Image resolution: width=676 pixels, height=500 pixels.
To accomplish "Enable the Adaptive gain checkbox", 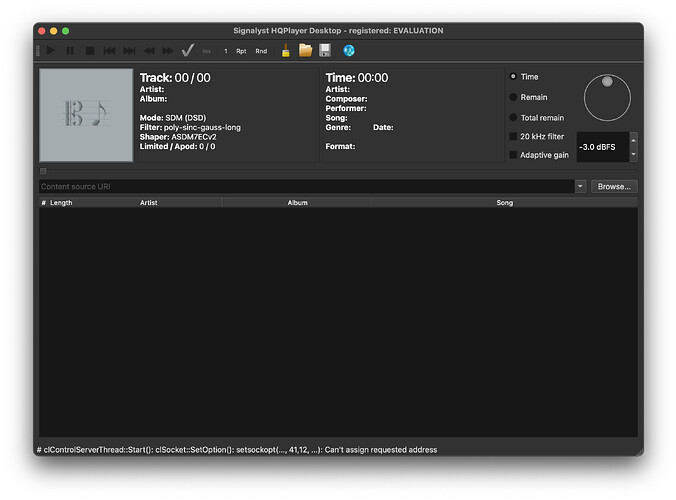I will pyautogui.click(x=513, y=155).
